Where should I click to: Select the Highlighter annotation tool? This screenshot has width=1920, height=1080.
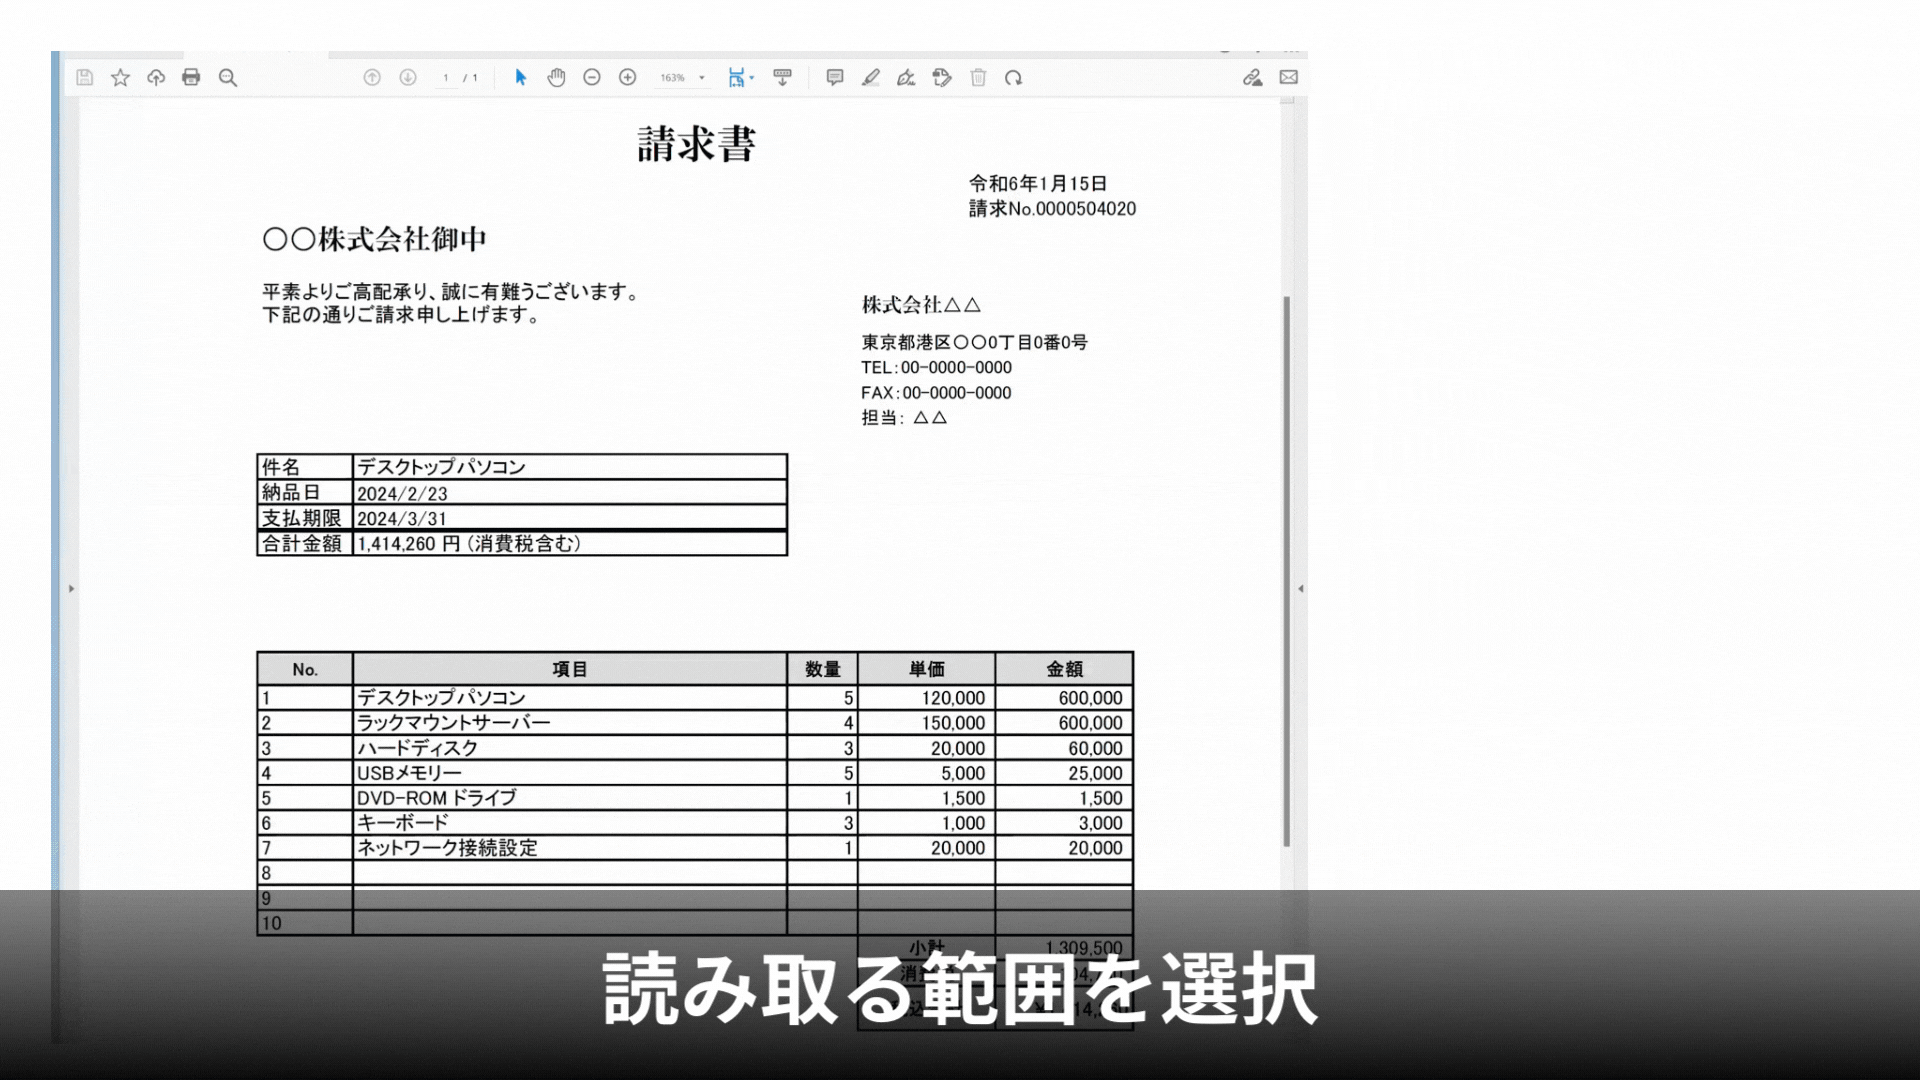point(871,77)
